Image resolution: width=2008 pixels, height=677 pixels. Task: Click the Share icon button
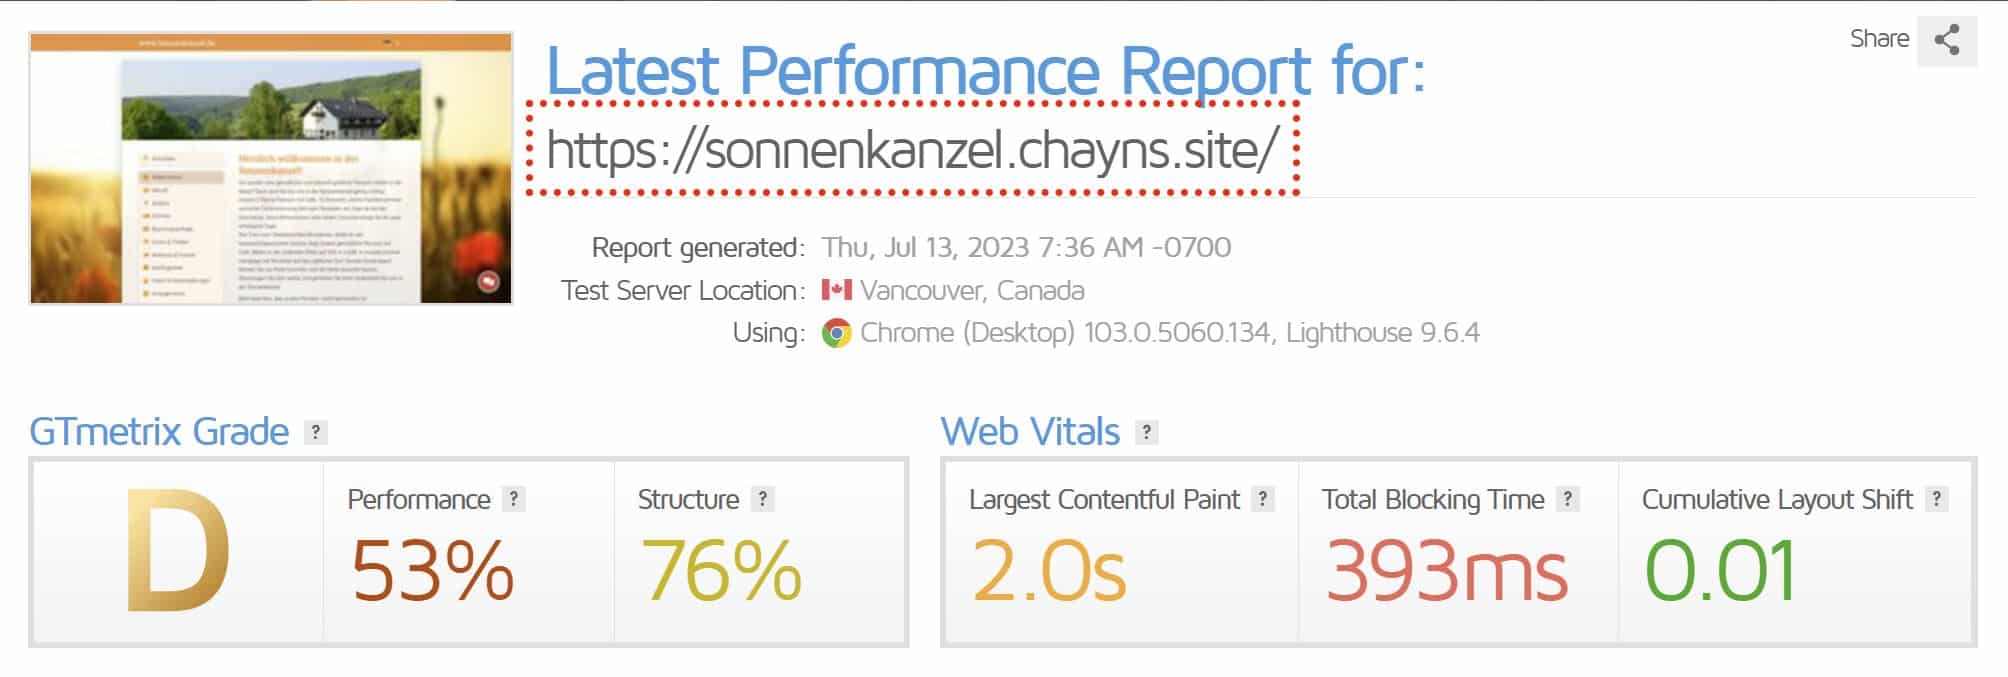[1946, 41]
